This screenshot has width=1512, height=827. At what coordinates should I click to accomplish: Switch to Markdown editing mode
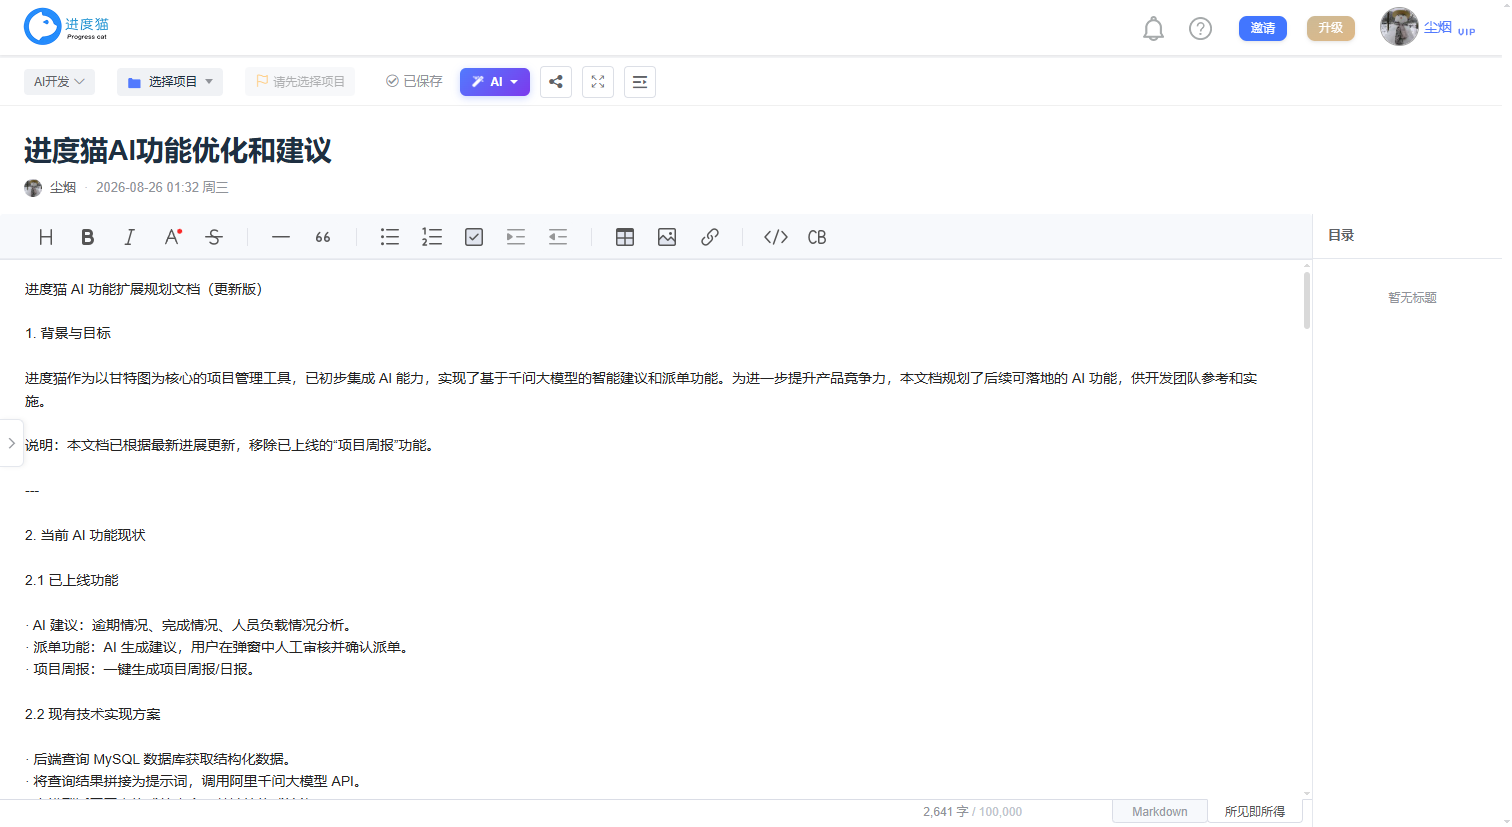1160,812
